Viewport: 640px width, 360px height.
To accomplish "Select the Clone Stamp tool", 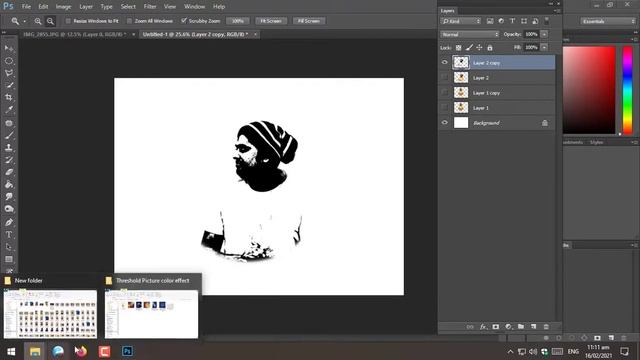I will 9,147.
